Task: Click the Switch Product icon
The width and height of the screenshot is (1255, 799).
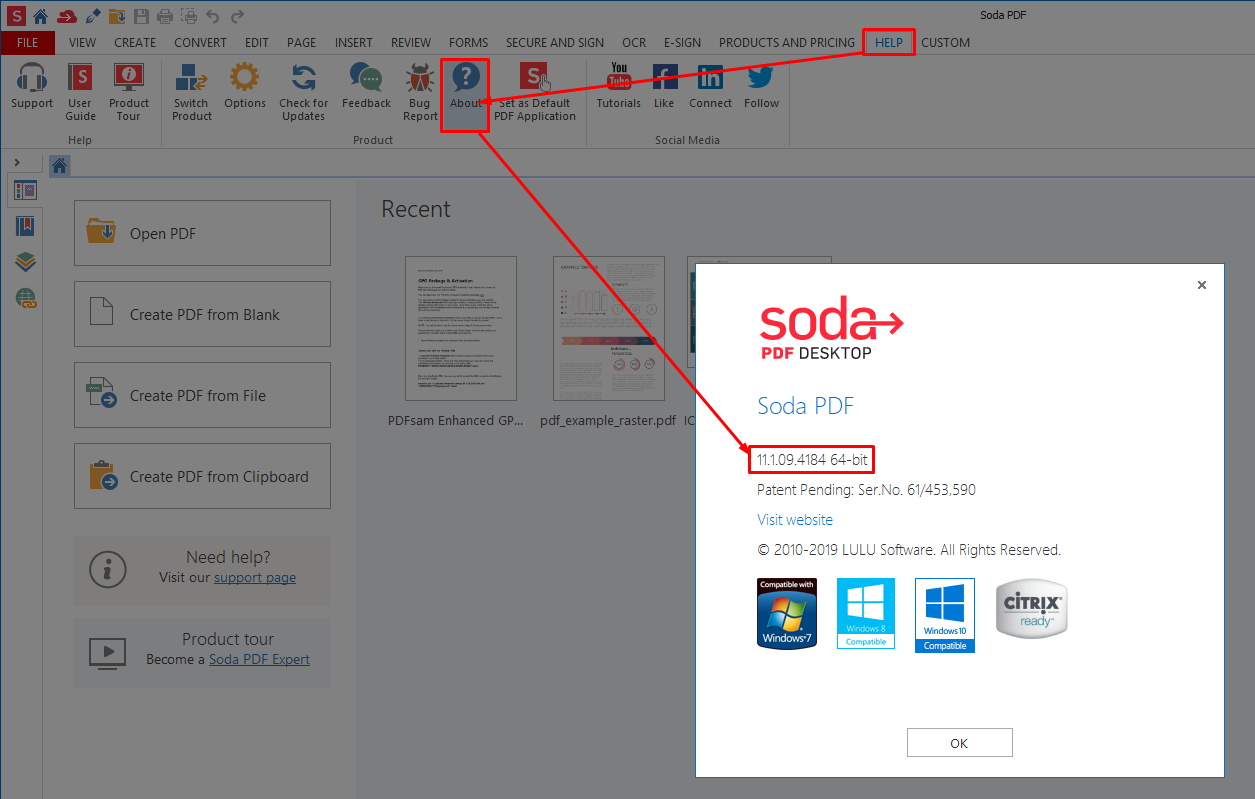Action: (191, 78)
